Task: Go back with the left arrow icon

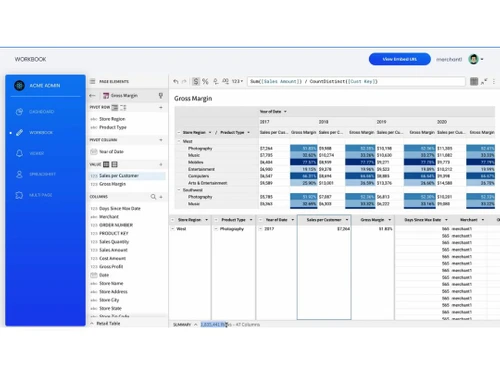Action: tap(92, 96)
